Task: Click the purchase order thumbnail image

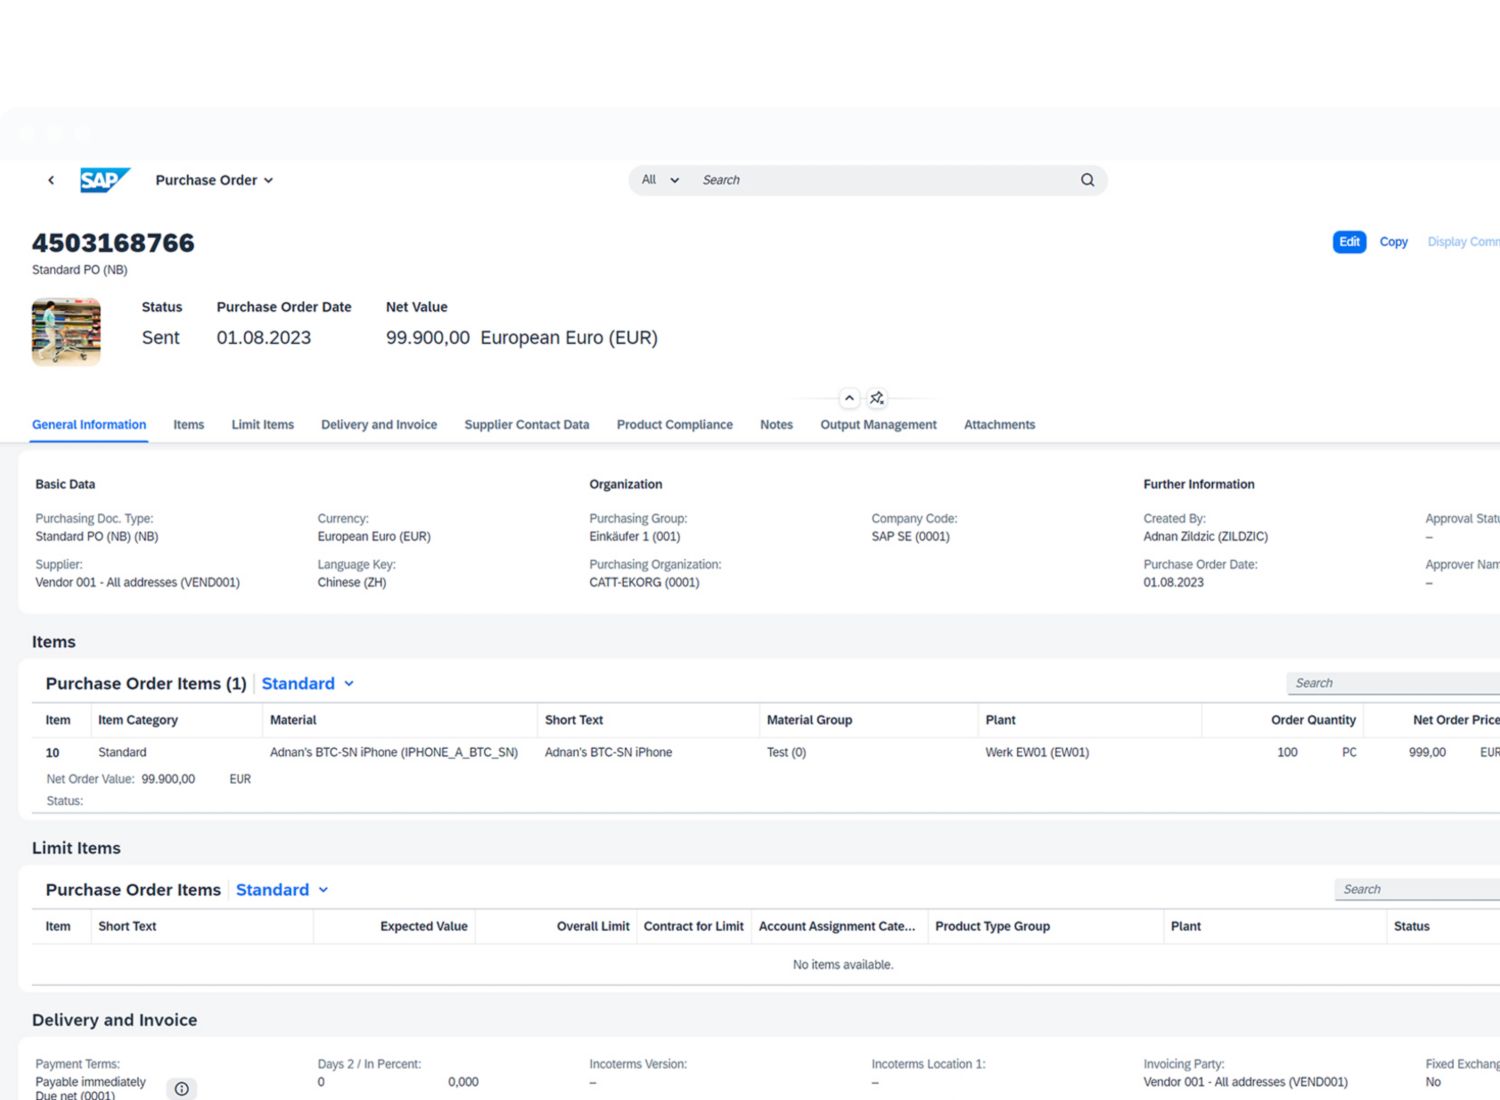Action: point(66,332)
